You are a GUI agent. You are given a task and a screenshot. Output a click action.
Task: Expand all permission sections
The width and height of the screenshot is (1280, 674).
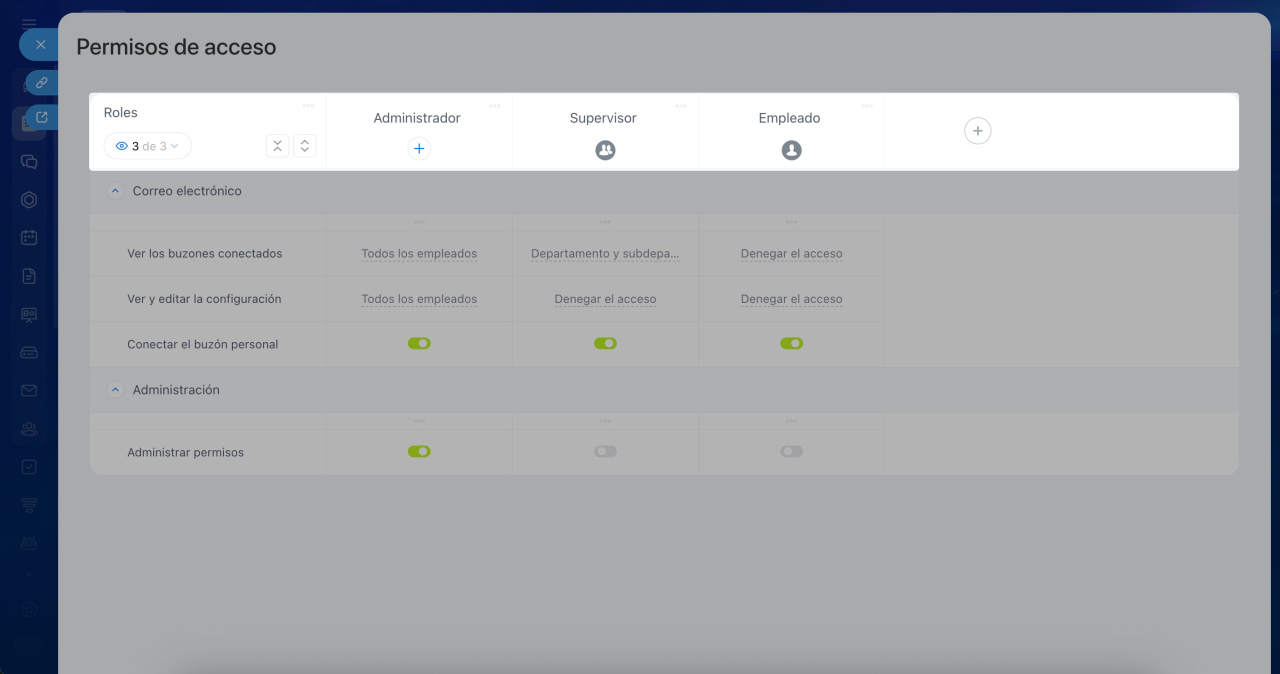(x=305, y=146)
